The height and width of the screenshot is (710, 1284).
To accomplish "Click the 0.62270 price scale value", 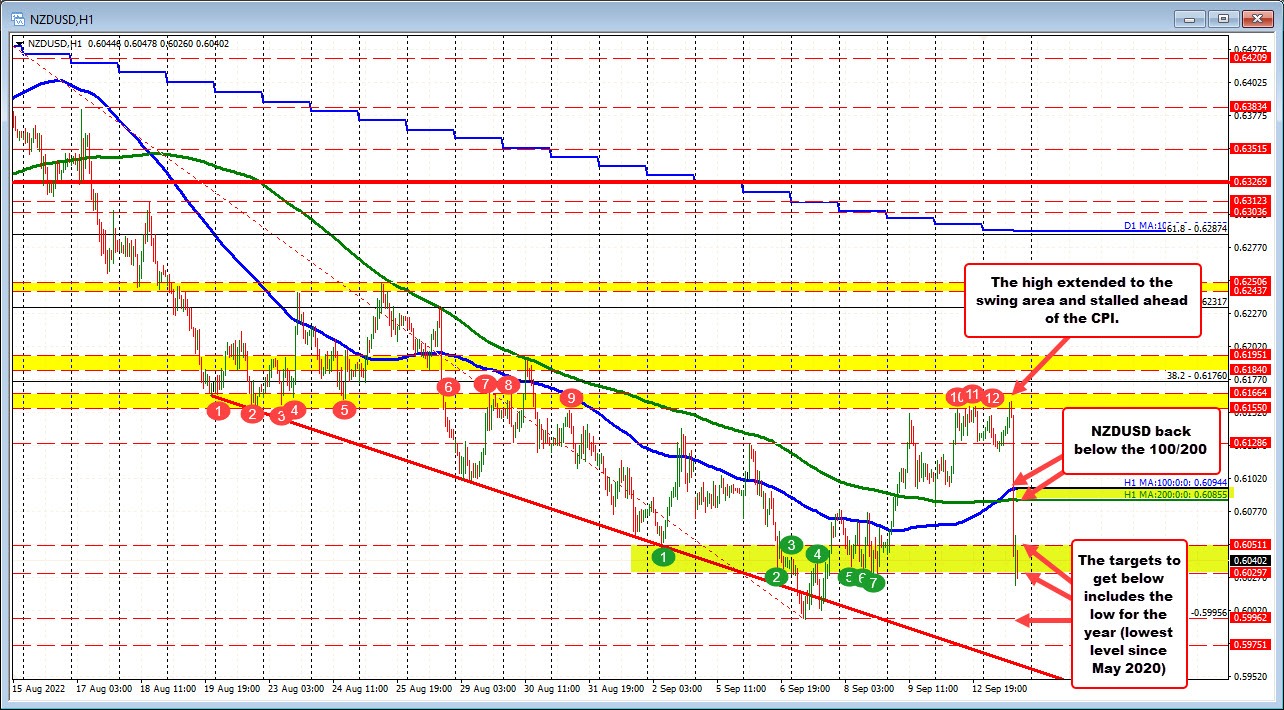I will [1248, 313].
